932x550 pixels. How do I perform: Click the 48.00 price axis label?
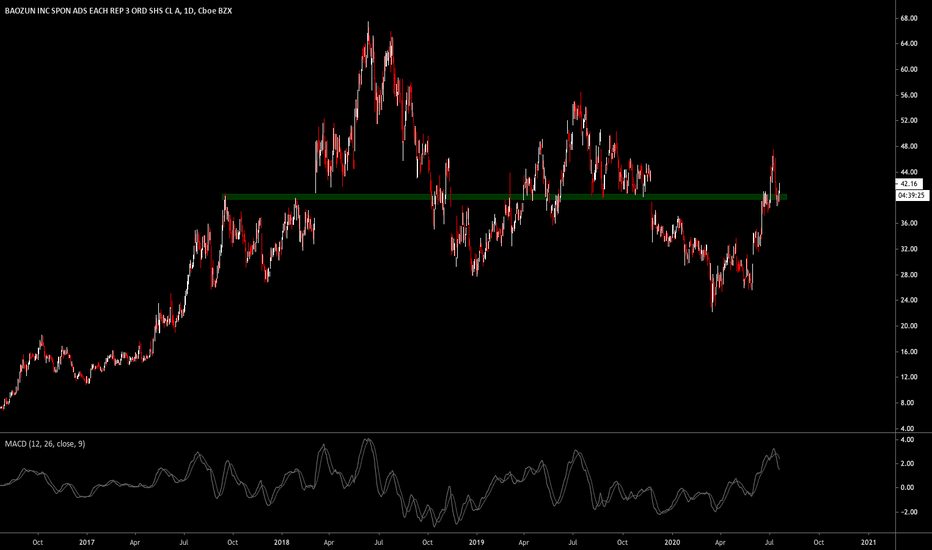(908, 146)
